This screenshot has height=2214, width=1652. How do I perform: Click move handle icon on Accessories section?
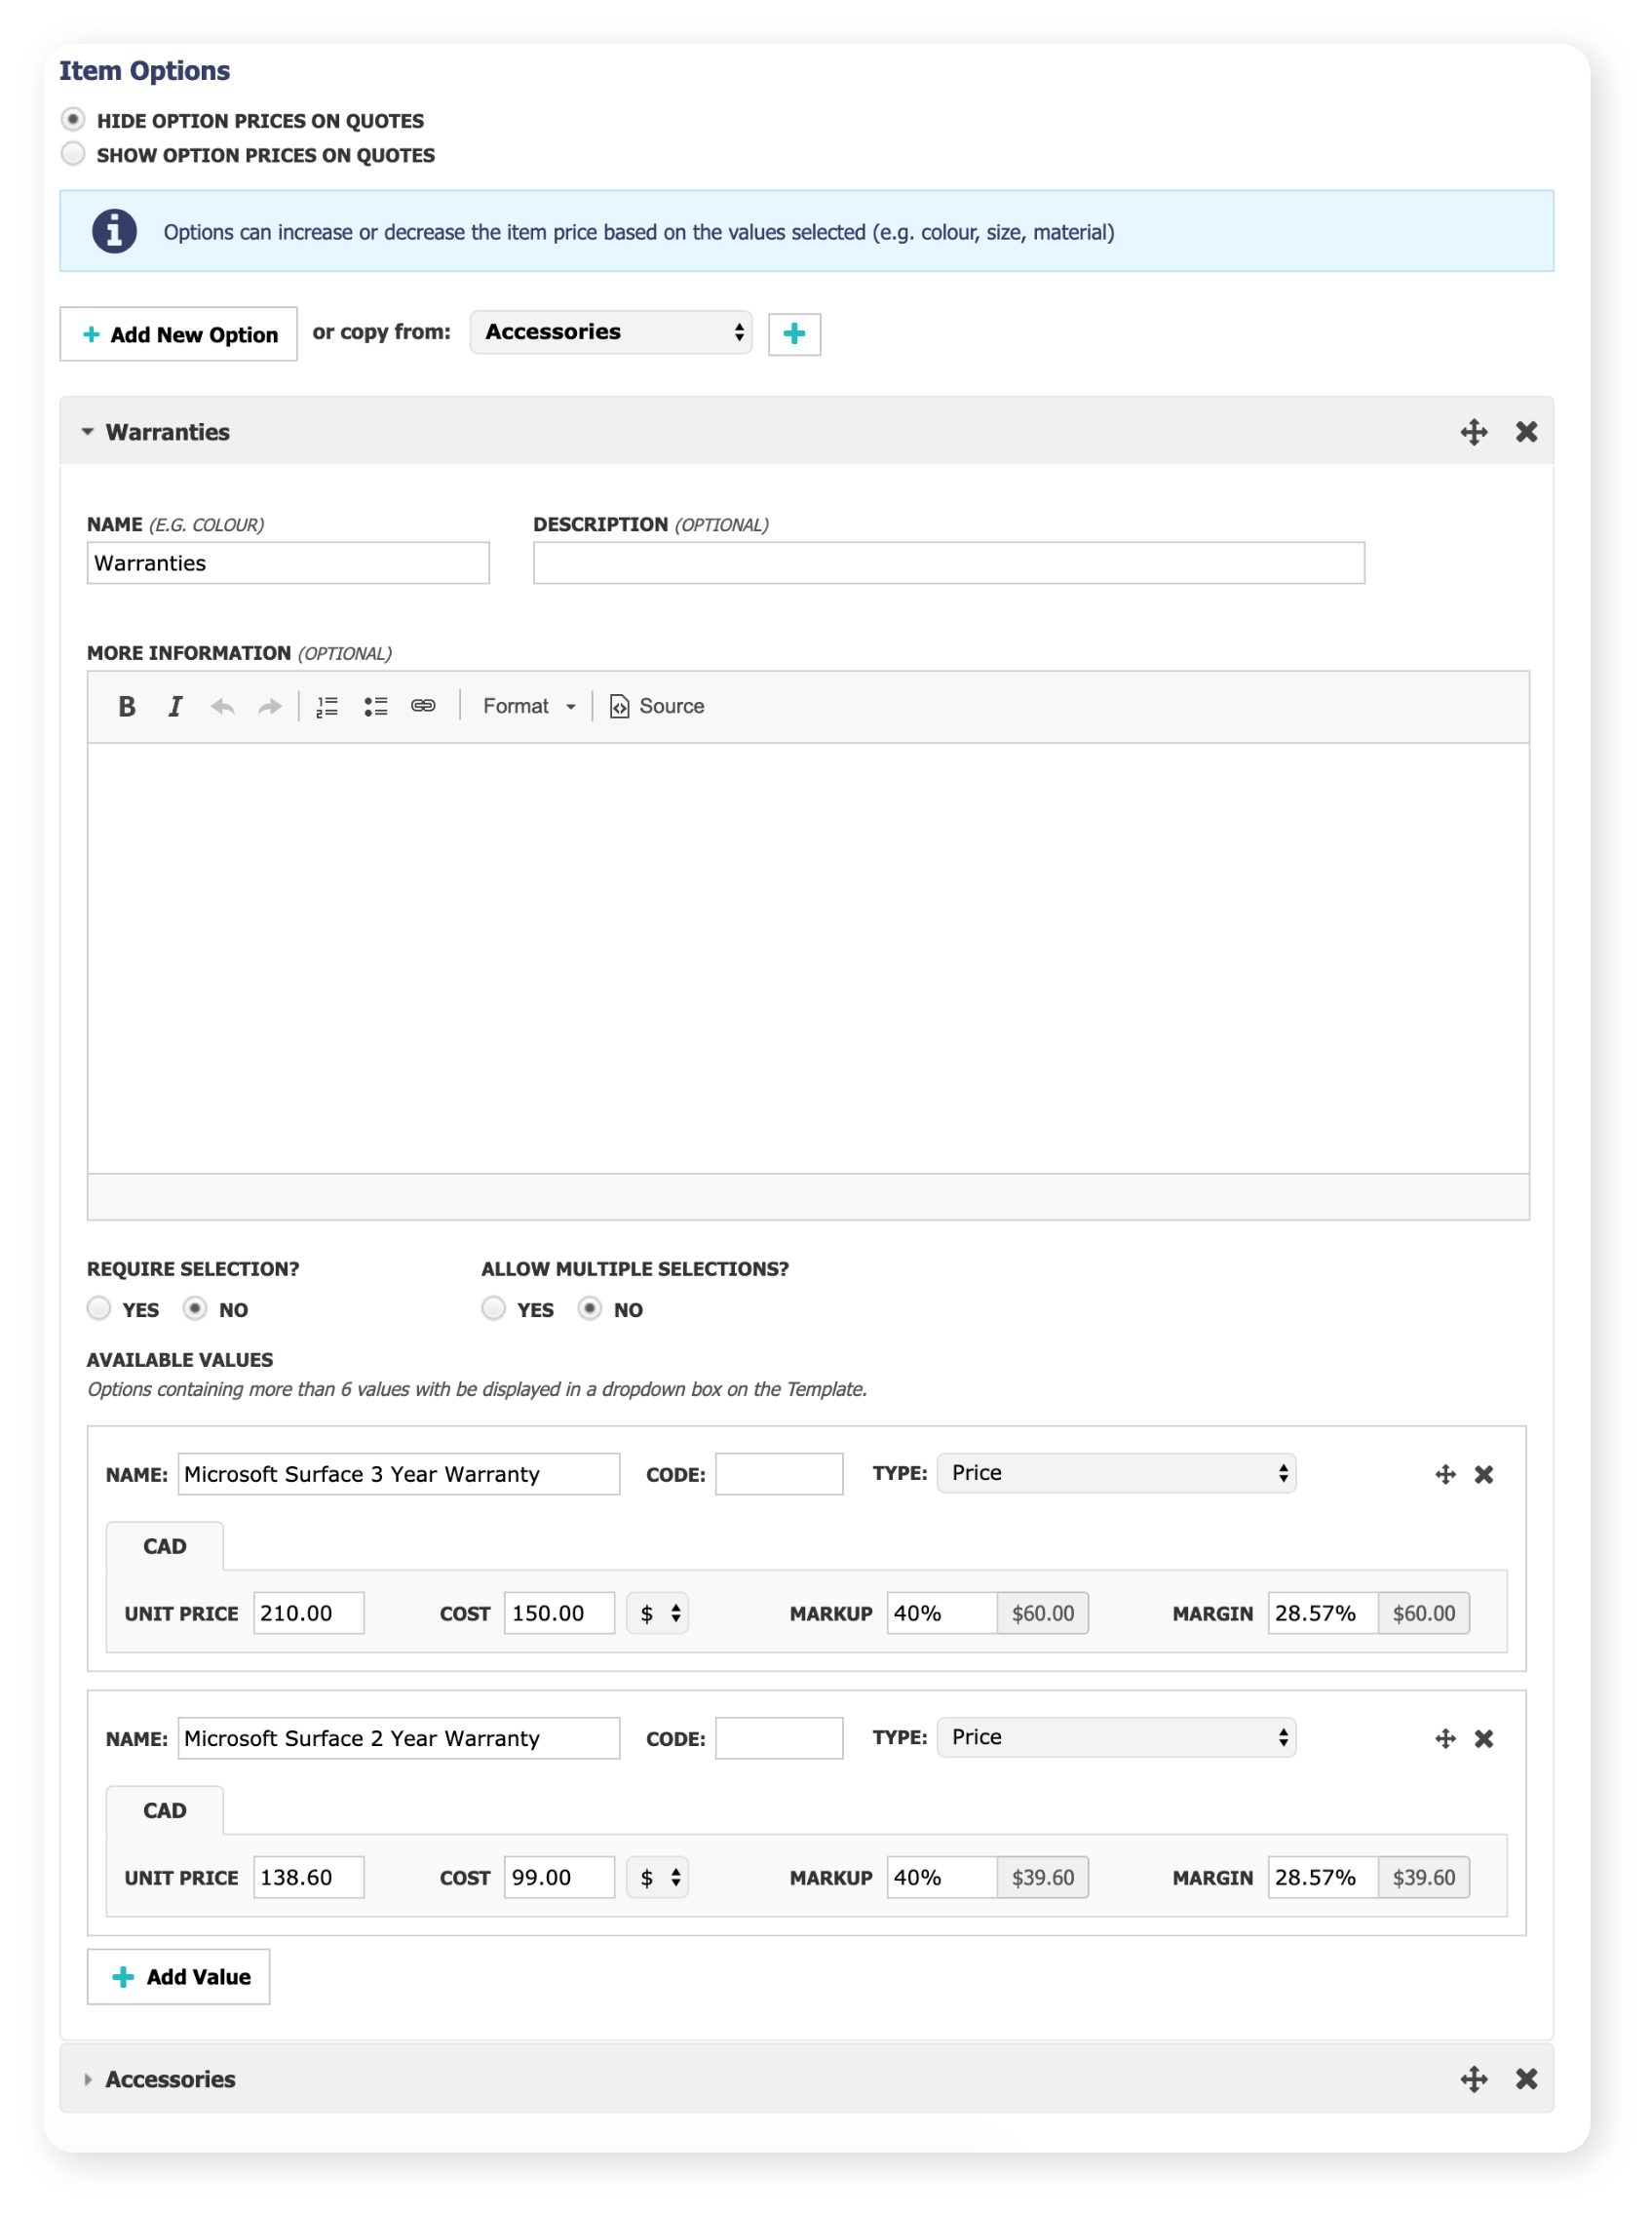pyautogui.click(x=1473, y=2079)
